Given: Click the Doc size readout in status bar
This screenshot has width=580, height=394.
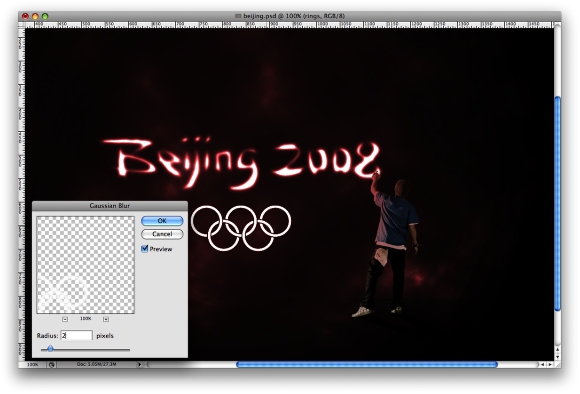Looking at the screenshot, I should coord(97,364).
